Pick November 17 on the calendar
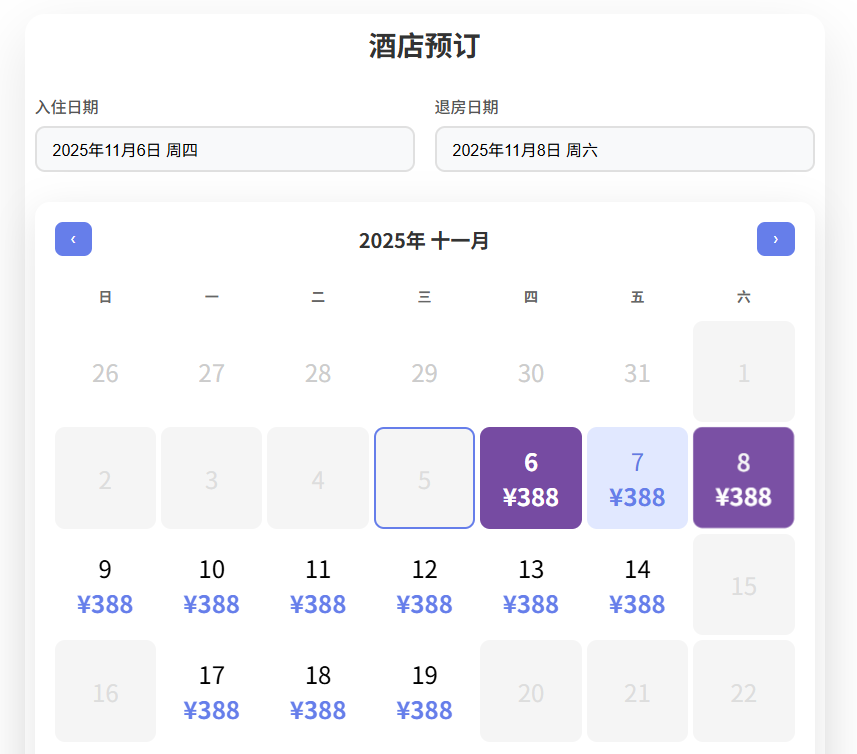The image size is (857, 754). [x=212, y=691]
